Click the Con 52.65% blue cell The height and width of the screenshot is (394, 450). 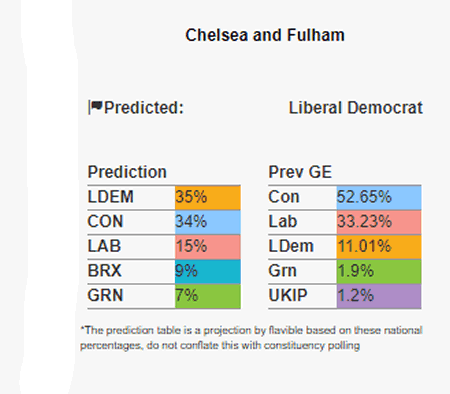[x=379, y=197]
